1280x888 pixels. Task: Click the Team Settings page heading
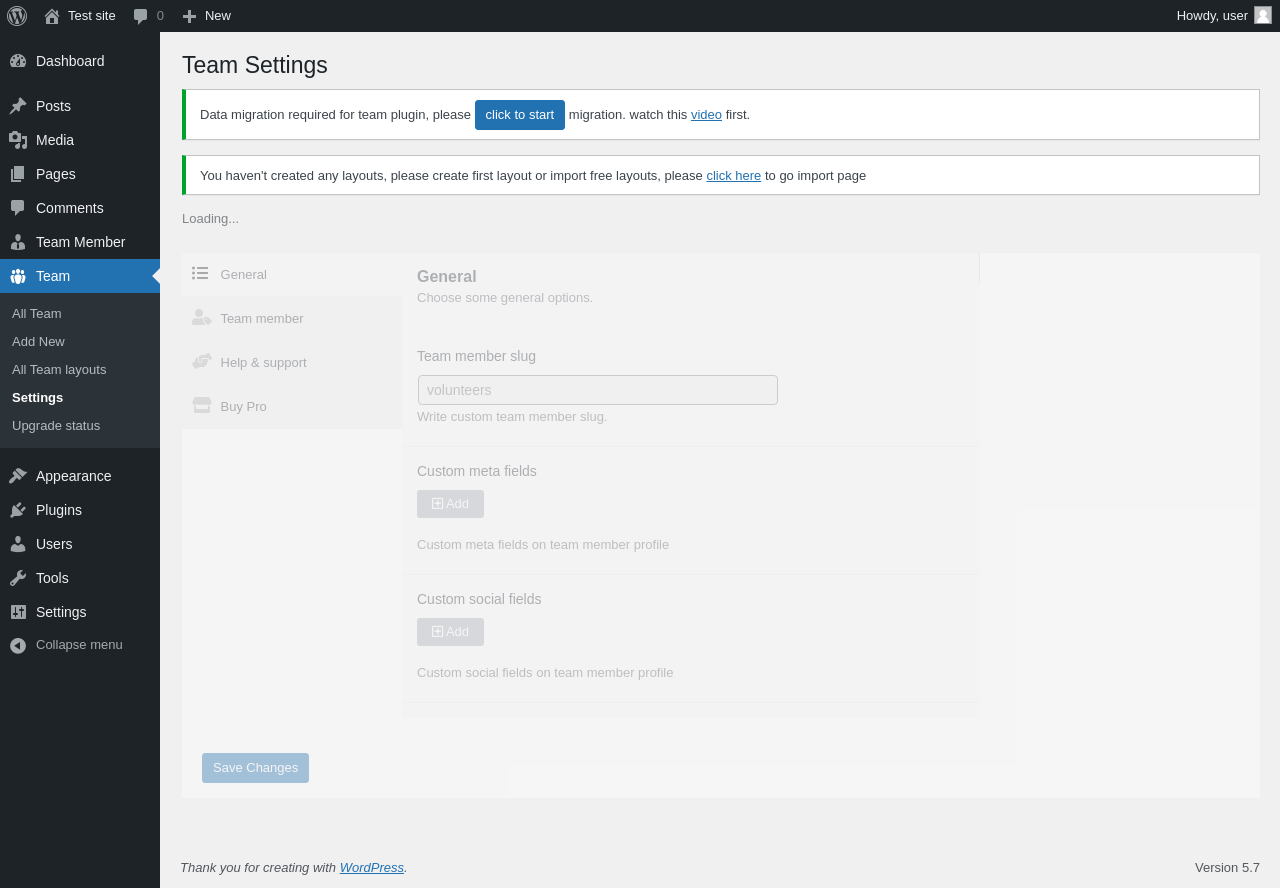[255, 65]
